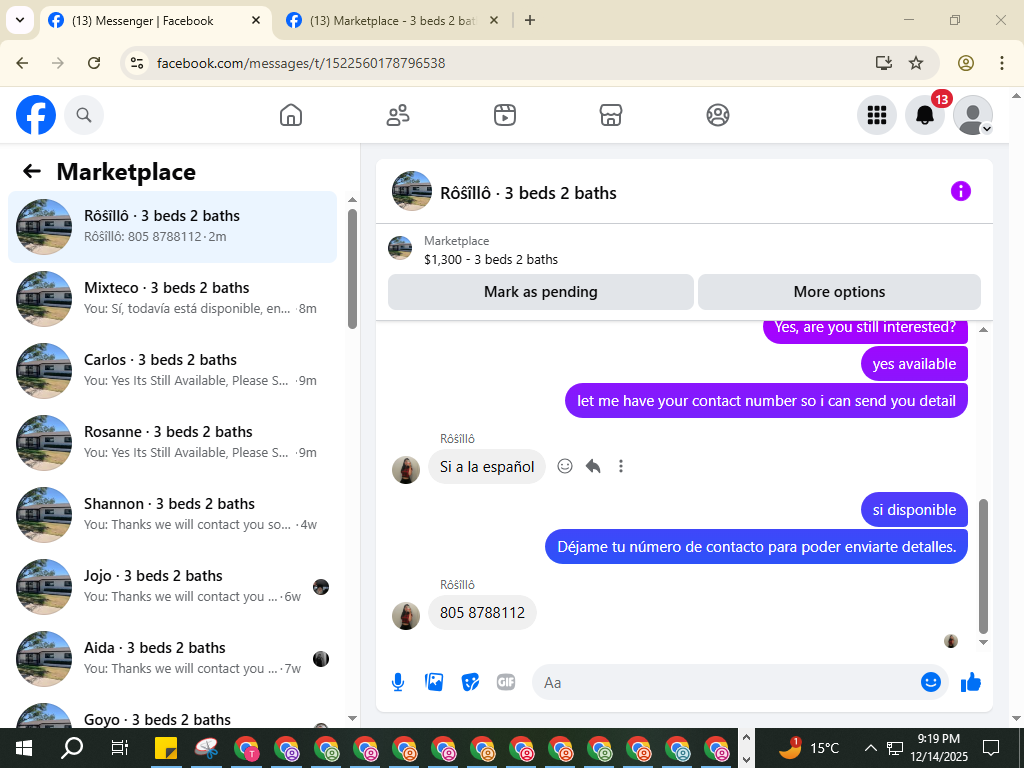Open the Reels video icon
The image size is (1024, 768).
[x=504, y=115]
